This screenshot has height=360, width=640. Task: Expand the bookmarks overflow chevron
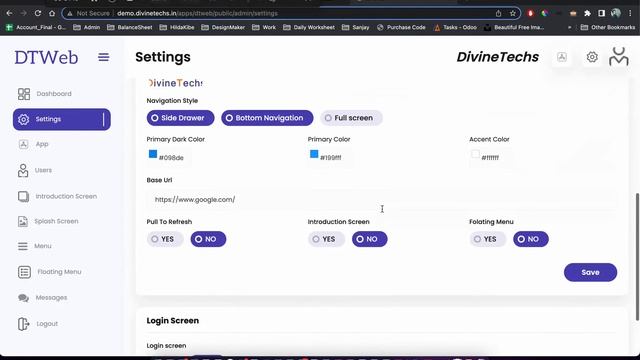click(x=569, y=27)
